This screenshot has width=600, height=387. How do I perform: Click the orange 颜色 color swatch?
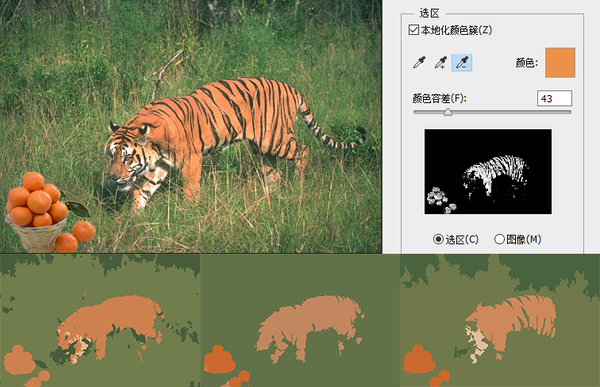click(x=560, y=63)
